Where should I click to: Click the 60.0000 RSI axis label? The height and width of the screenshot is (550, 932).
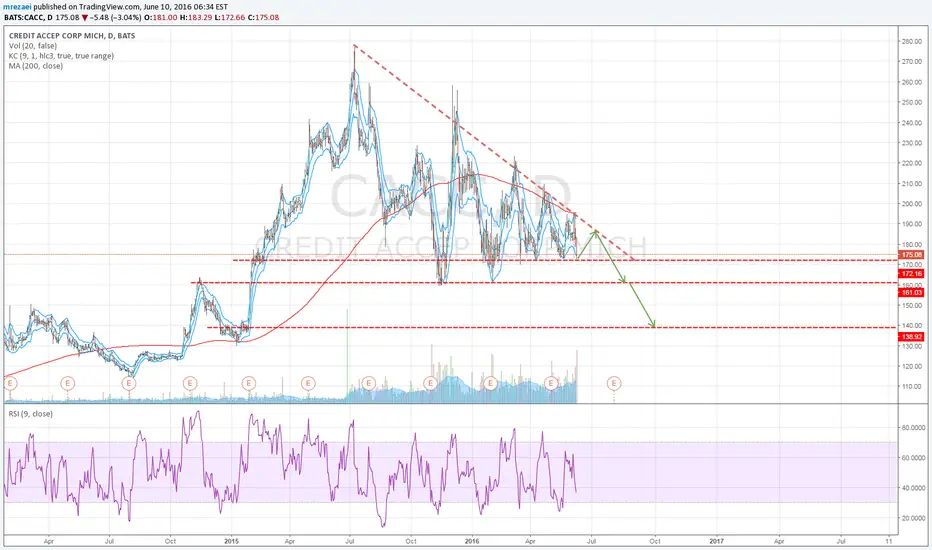914,458
